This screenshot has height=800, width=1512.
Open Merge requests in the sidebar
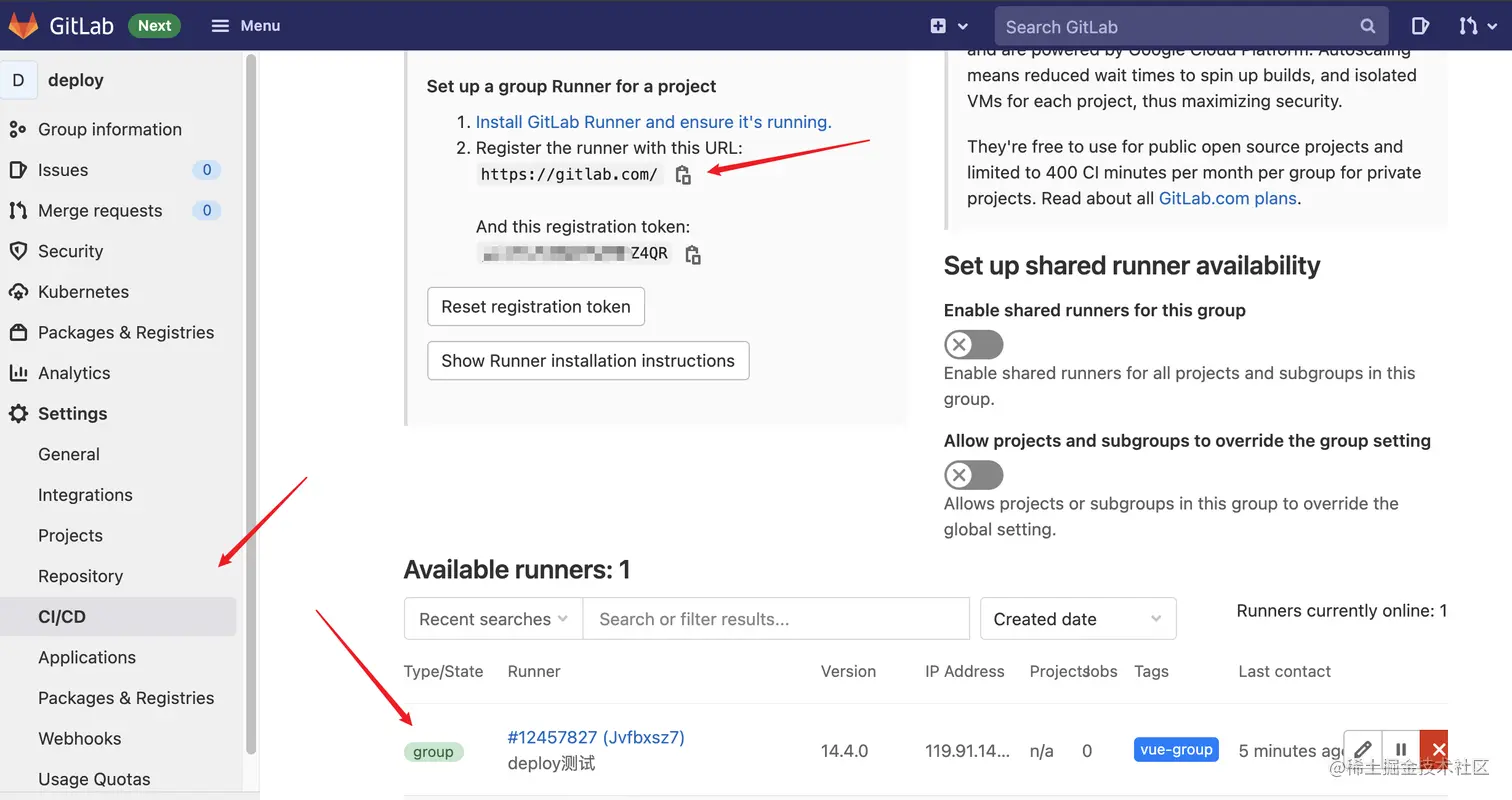100,210
